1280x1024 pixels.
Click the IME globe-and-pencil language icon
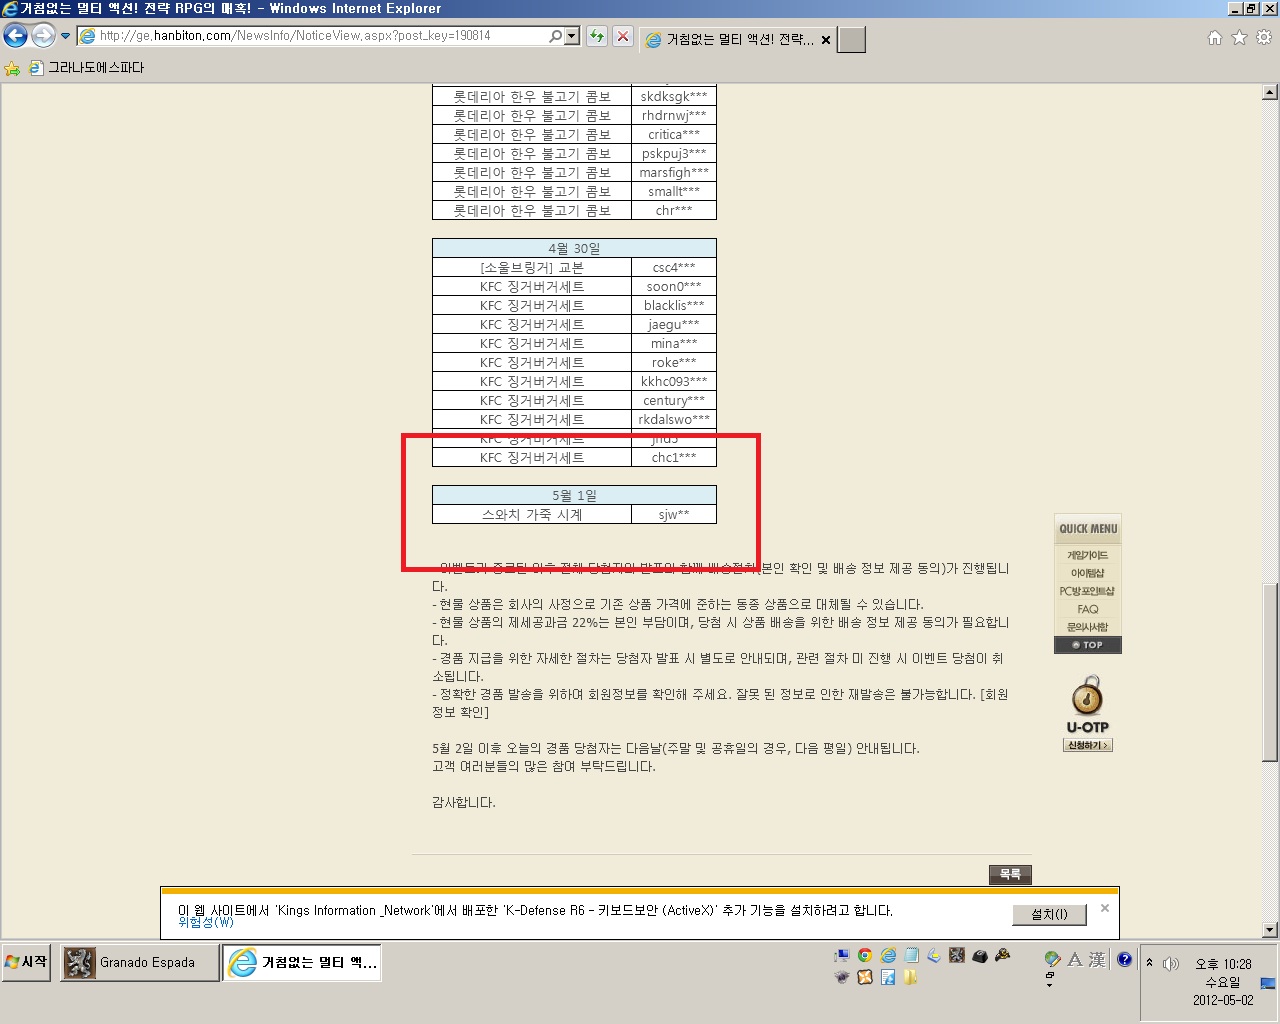pyautogui.click(x=1052, y=959)
